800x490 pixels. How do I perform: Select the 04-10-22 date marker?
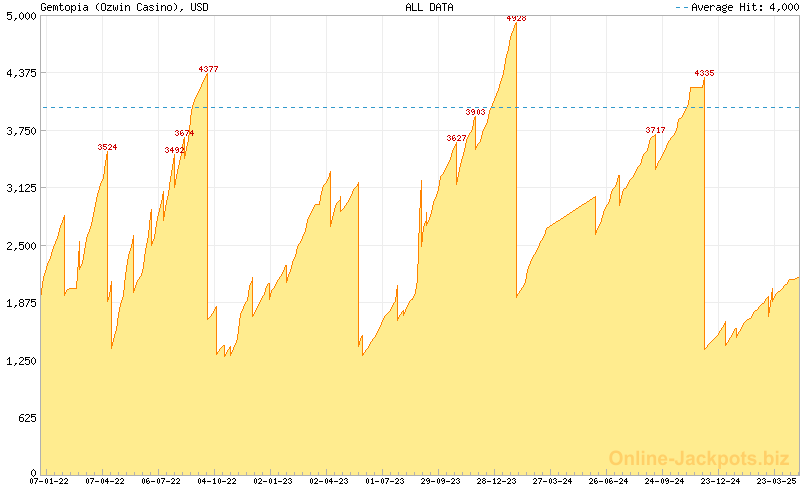[217, 481]
